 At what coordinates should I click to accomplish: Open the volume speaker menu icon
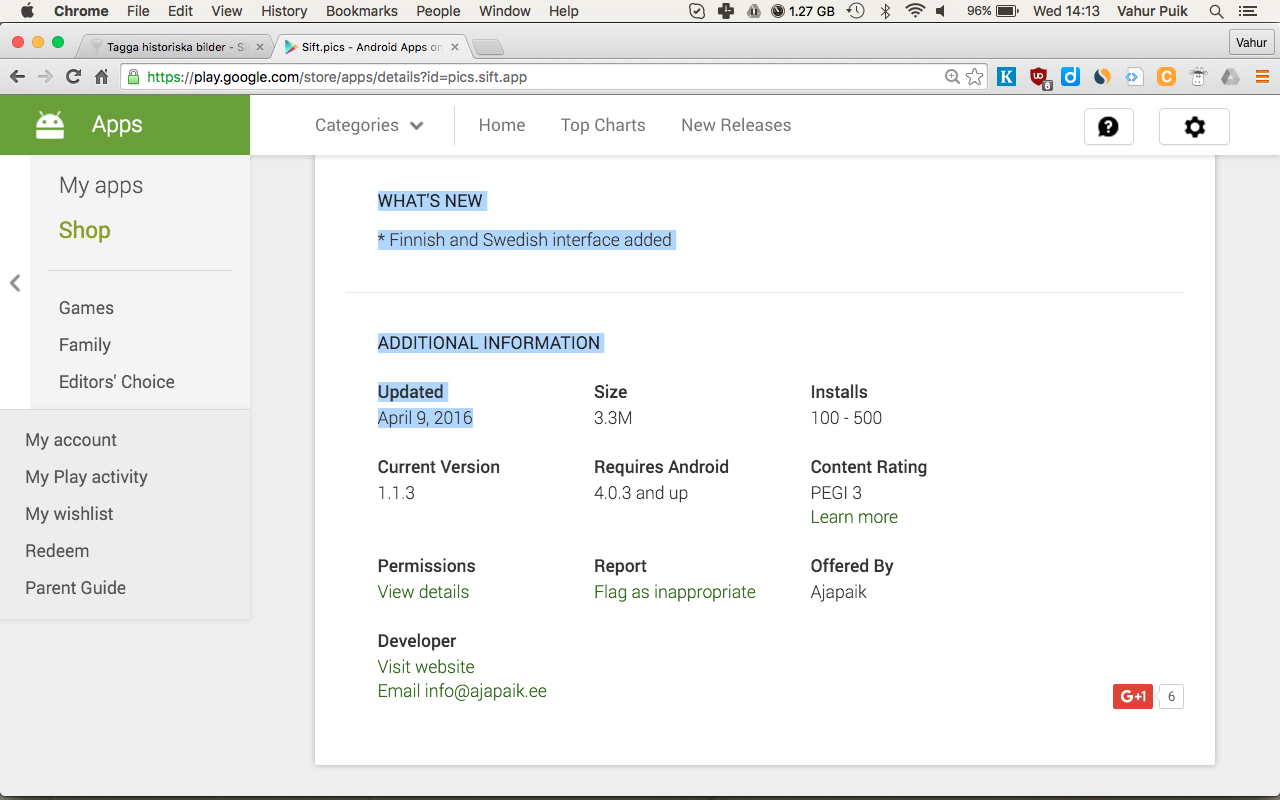coord(941,11)
